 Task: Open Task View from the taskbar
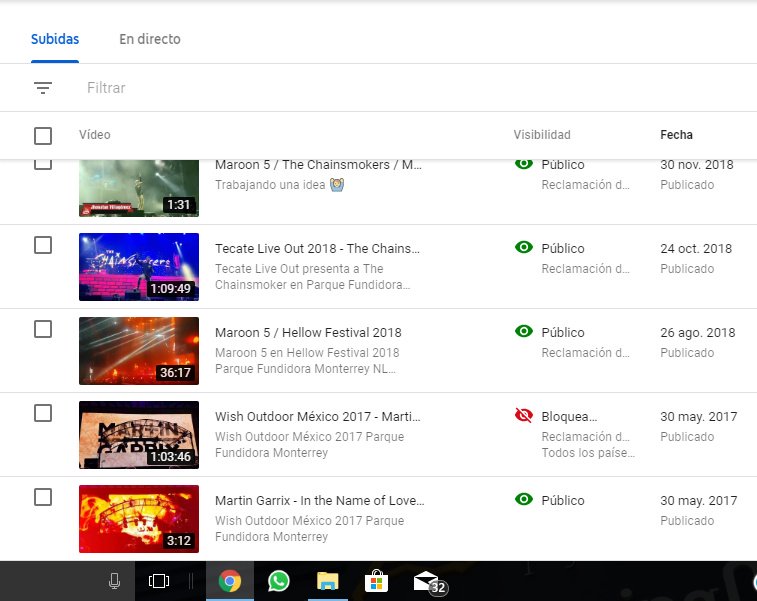click(159, 581)
